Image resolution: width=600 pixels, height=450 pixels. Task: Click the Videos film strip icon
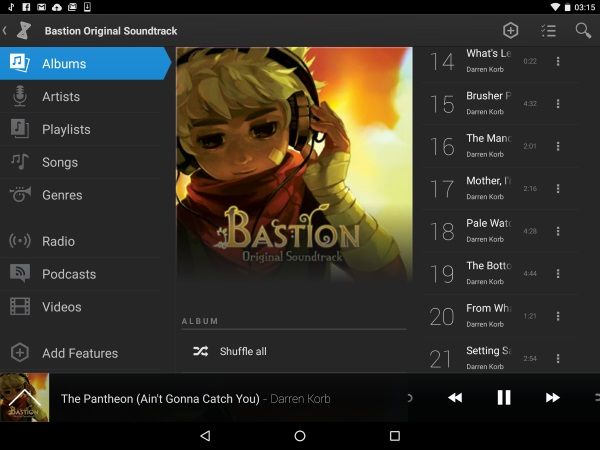click(20, 307)
